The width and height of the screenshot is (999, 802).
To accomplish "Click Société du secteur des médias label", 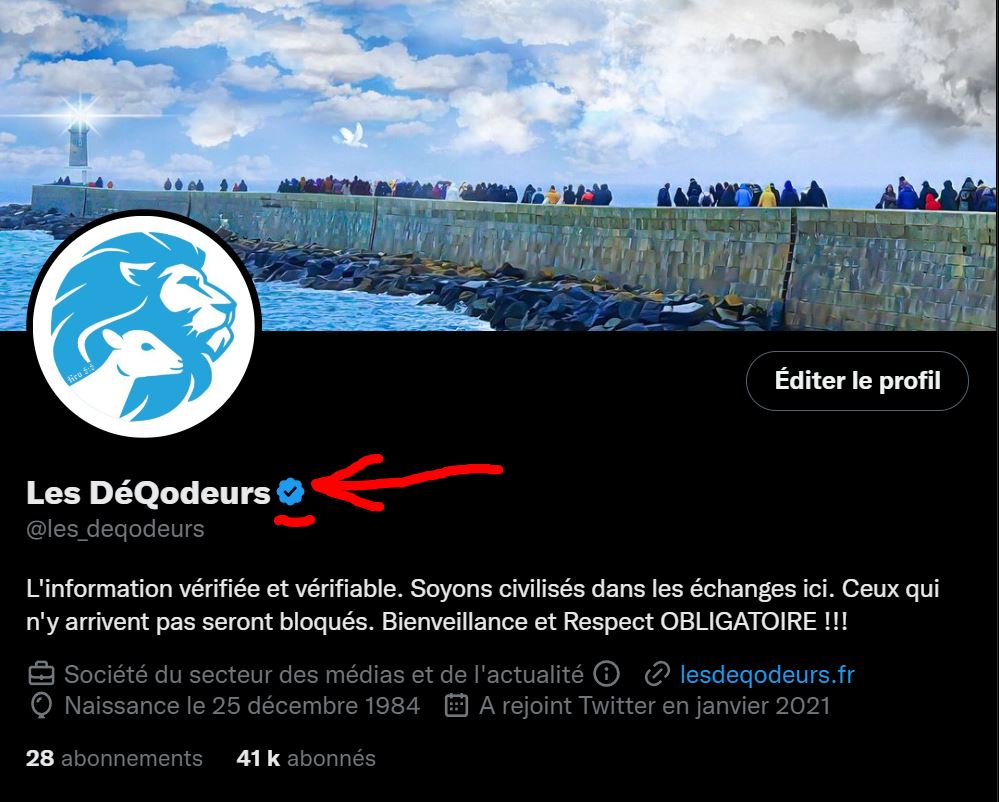I will click(x=324, y=674).
